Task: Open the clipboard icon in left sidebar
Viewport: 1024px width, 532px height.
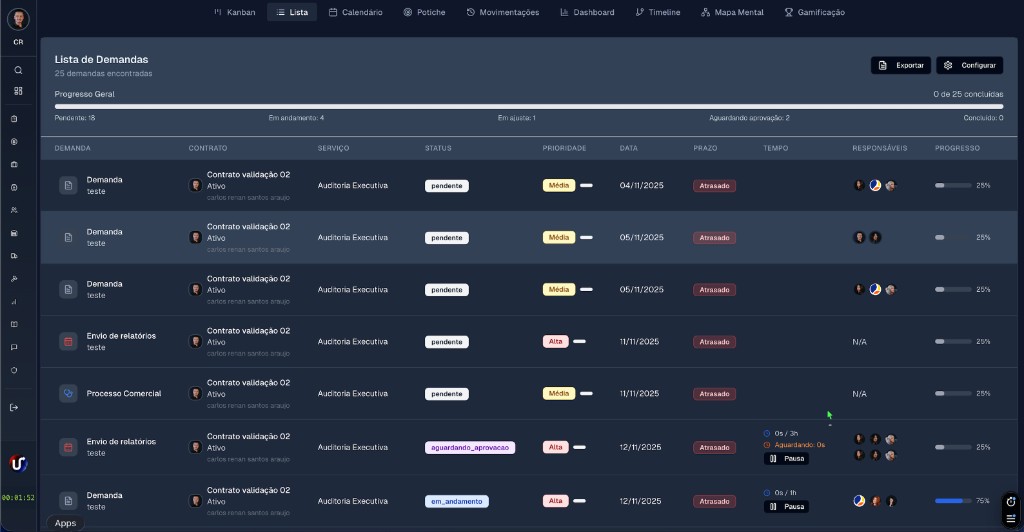Action: [14, 119]
